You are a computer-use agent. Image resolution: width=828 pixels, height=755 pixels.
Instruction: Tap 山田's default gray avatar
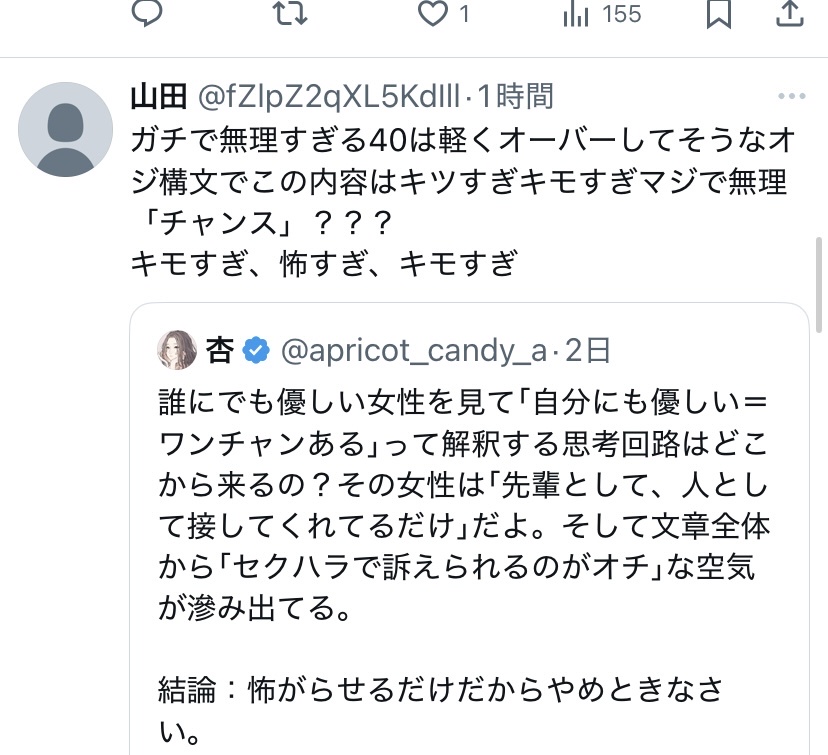(66, 130)
